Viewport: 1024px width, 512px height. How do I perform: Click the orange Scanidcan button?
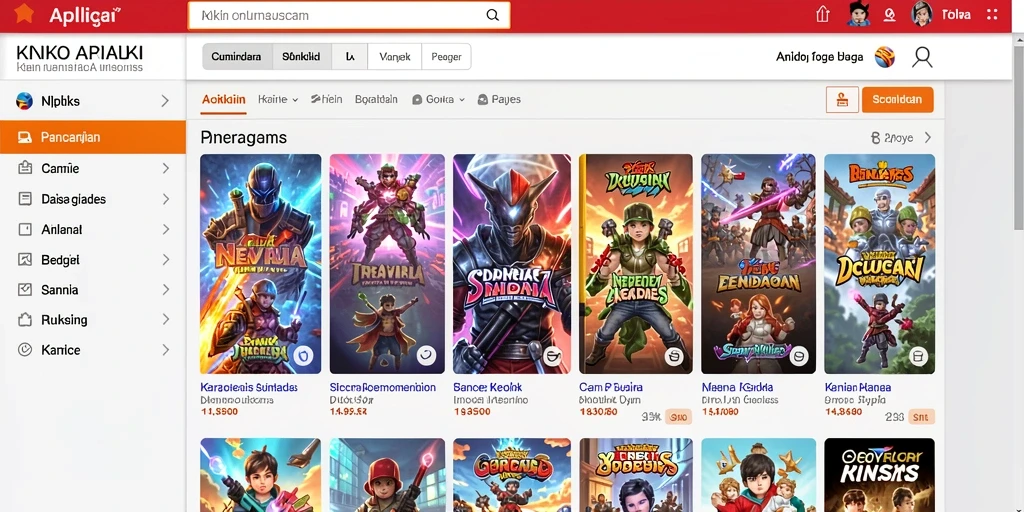tap(897, 100)
